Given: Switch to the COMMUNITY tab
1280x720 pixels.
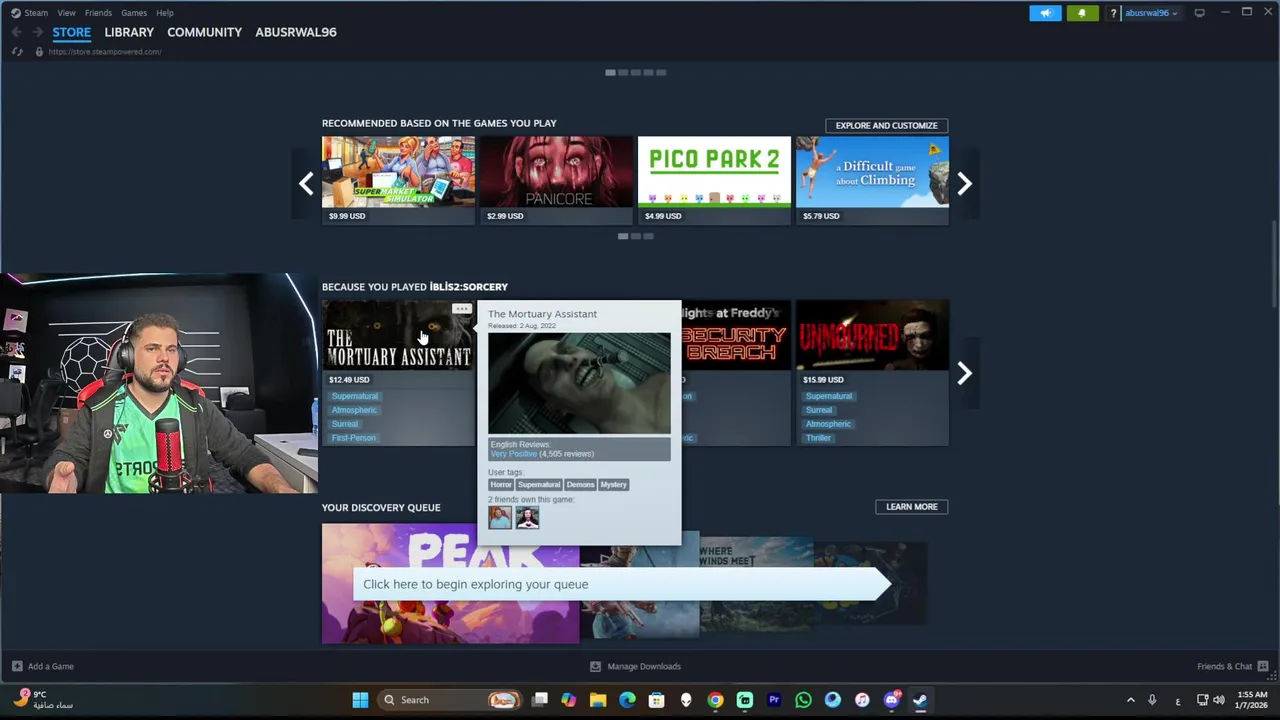Looking at the screenshot, I should pos(204,32).
